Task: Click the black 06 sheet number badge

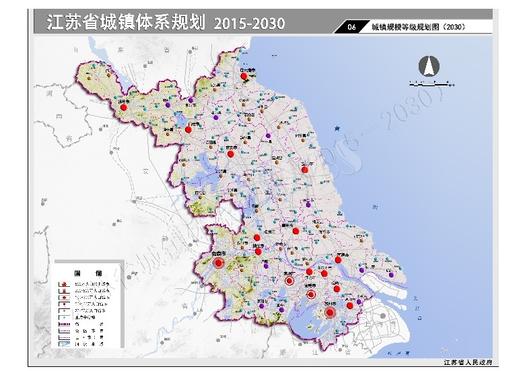Action: tap(351, 27)
